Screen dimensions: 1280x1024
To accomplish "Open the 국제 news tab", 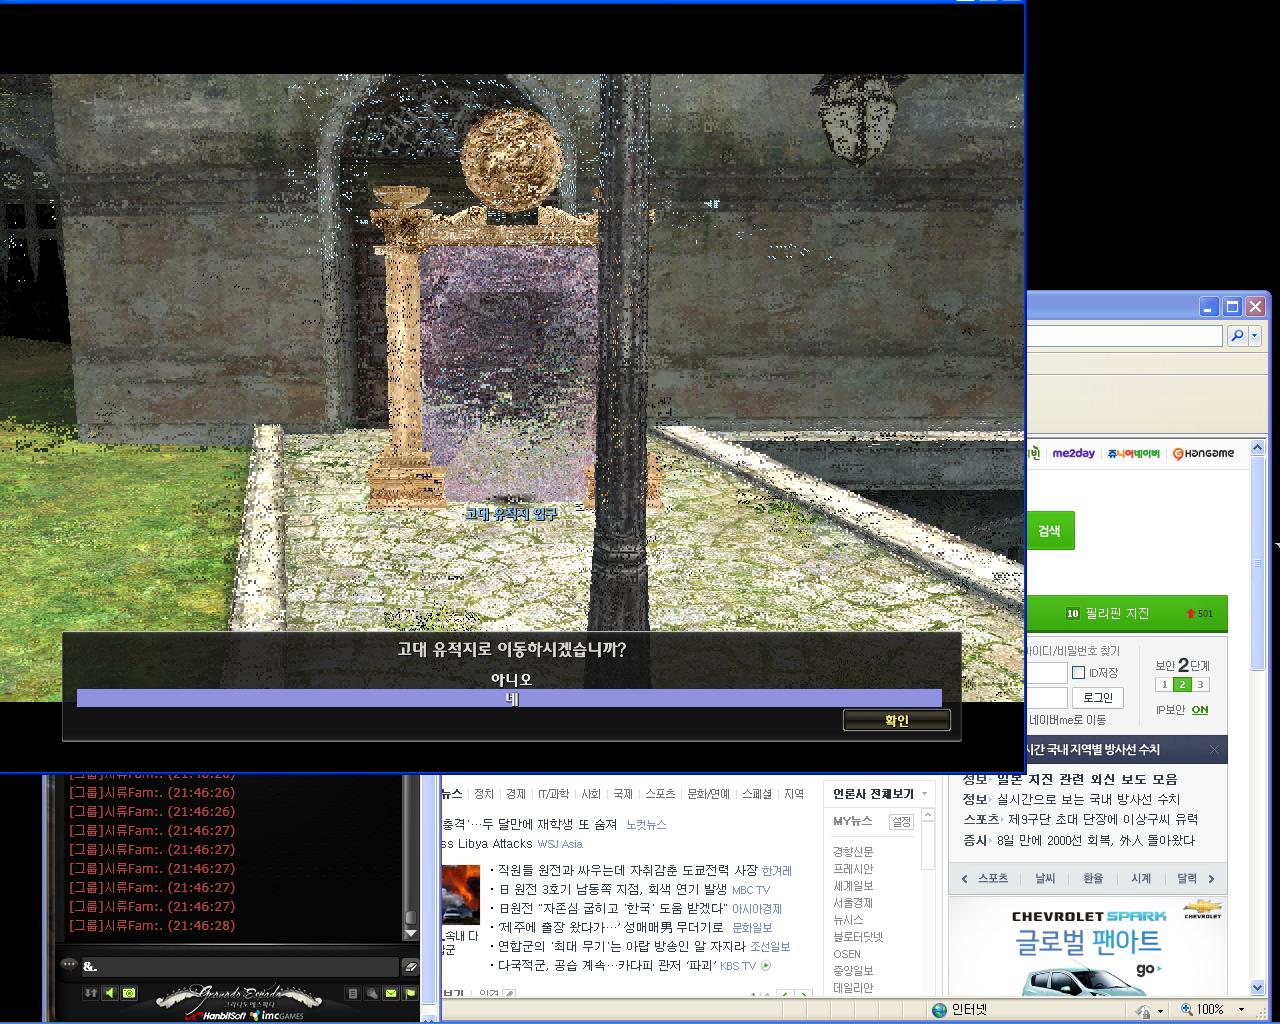I will pyautogui.click(x=623, y=794).
